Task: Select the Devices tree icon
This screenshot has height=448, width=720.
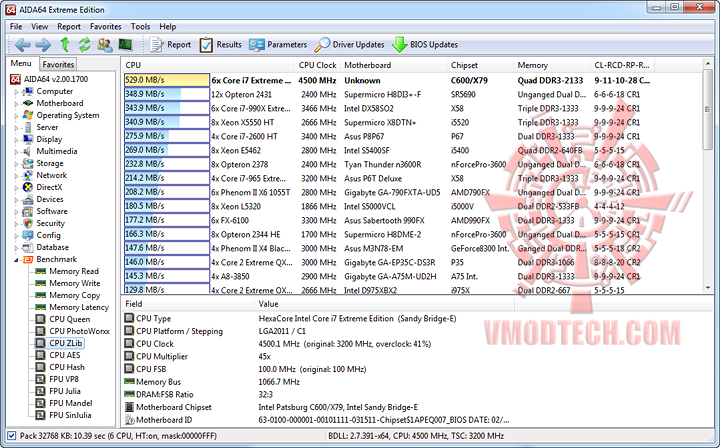Action: (28, 199)
